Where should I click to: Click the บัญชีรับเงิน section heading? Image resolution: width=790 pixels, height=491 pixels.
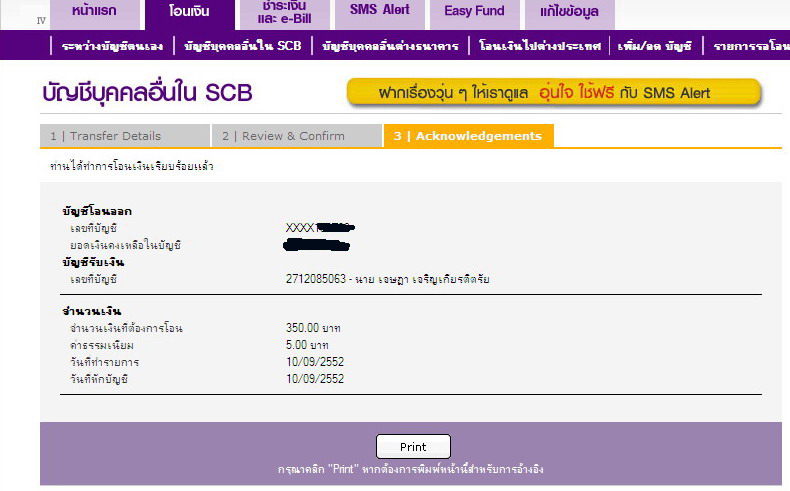point(93,262)
